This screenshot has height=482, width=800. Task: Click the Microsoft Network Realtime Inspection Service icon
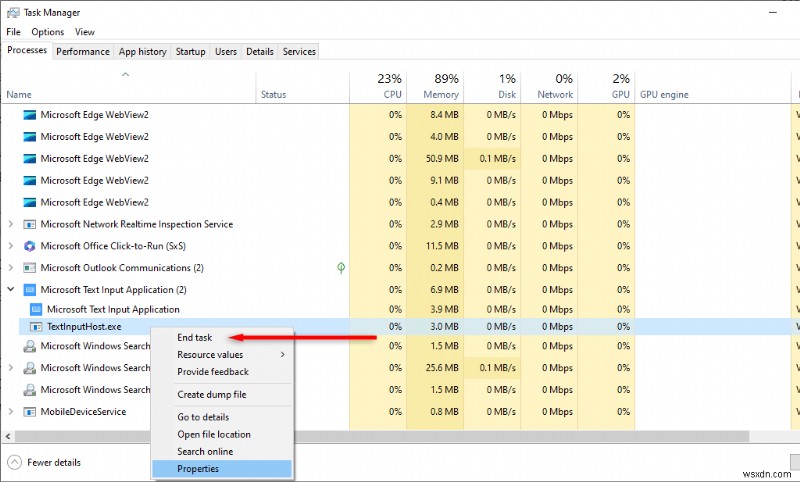(30, 224)
